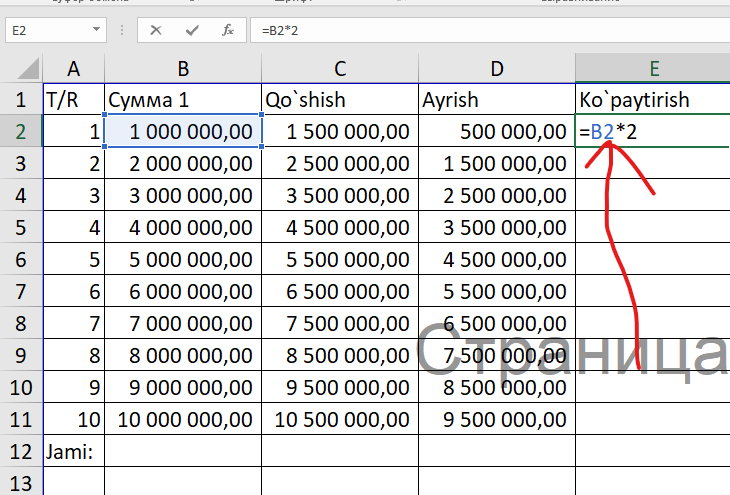The height and width of the screenshot is (495, 730).
Task: Click cell containing 9 000 000,00
Action: tap(183, 387)
